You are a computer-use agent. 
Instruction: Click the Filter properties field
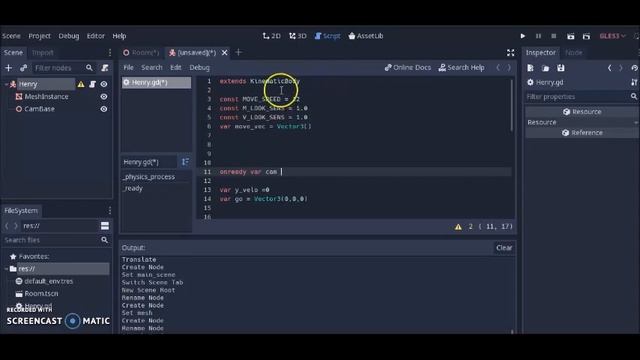click(577, 97)
